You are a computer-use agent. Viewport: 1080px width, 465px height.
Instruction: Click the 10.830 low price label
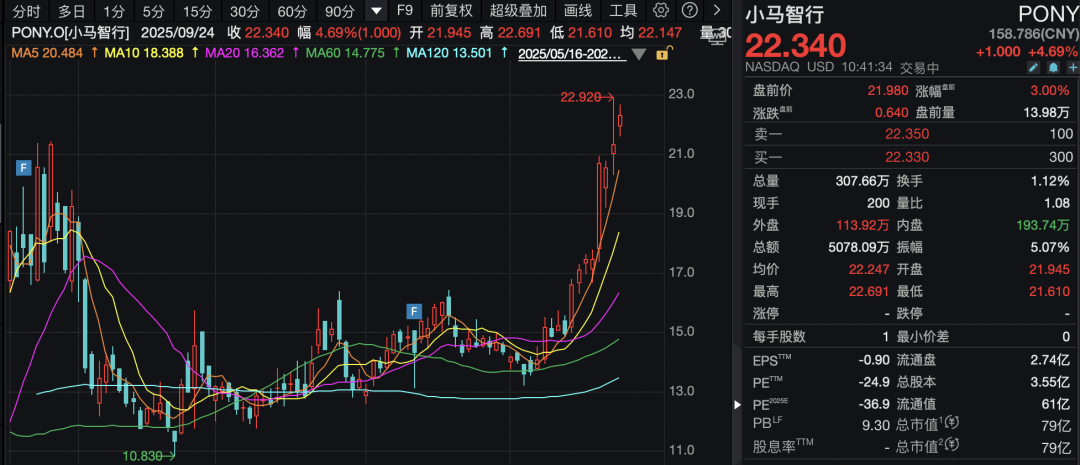coord(143,455)
